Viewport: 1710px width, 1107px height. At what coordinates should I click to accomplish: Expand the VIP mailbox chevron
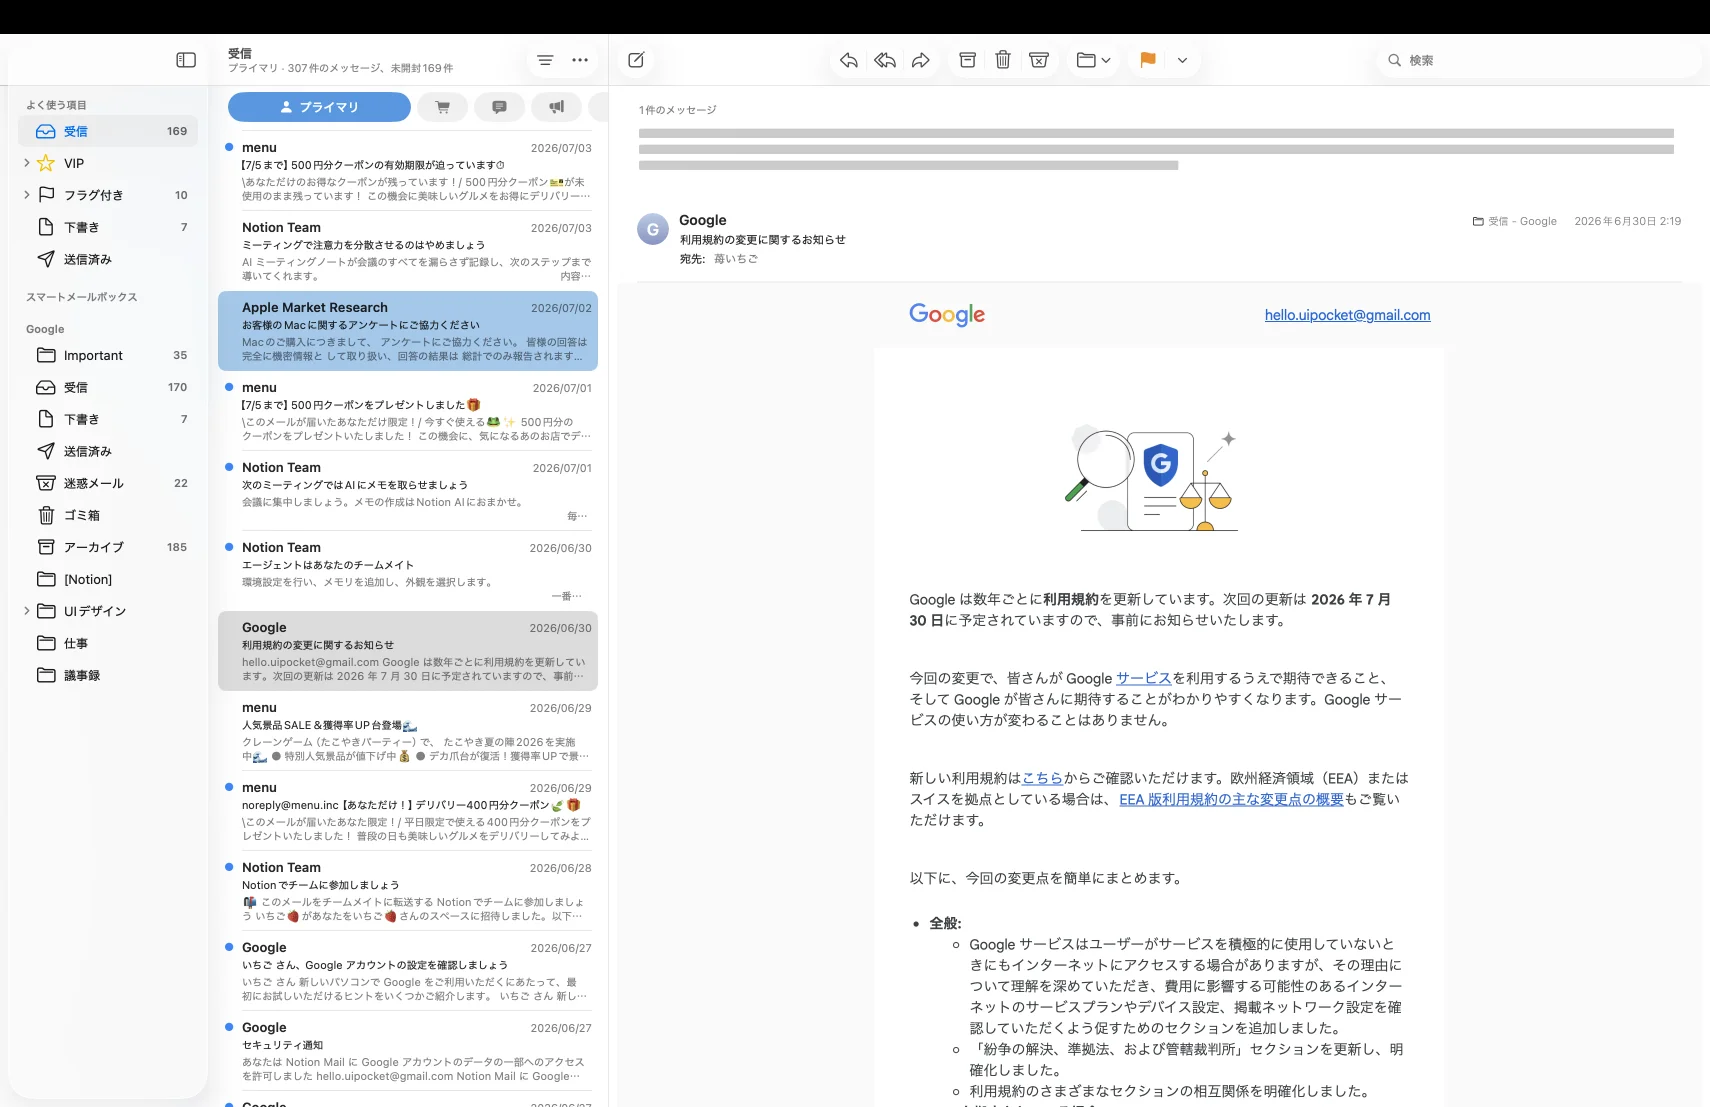(26, 163)
